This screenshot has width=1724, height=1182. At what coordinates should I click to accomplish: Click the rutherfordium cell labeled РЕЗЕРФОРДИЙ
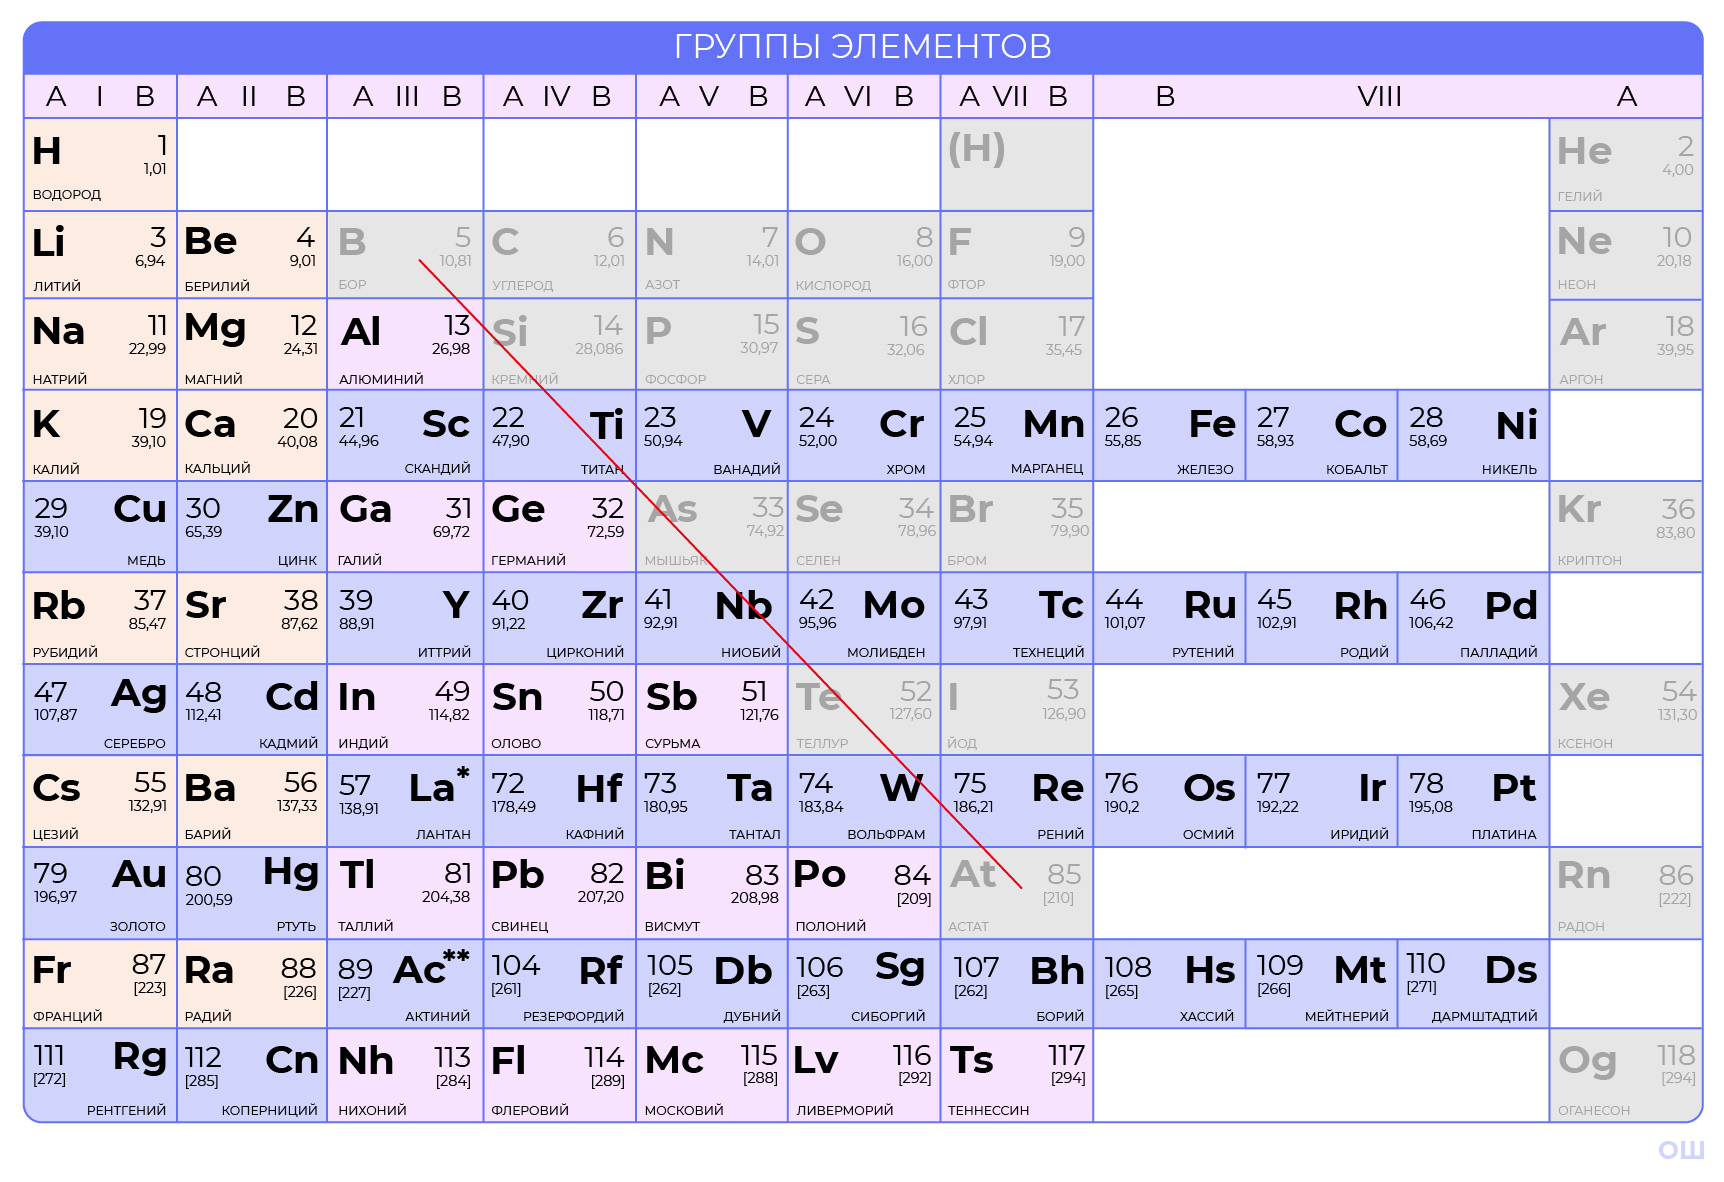coord(560,984)
